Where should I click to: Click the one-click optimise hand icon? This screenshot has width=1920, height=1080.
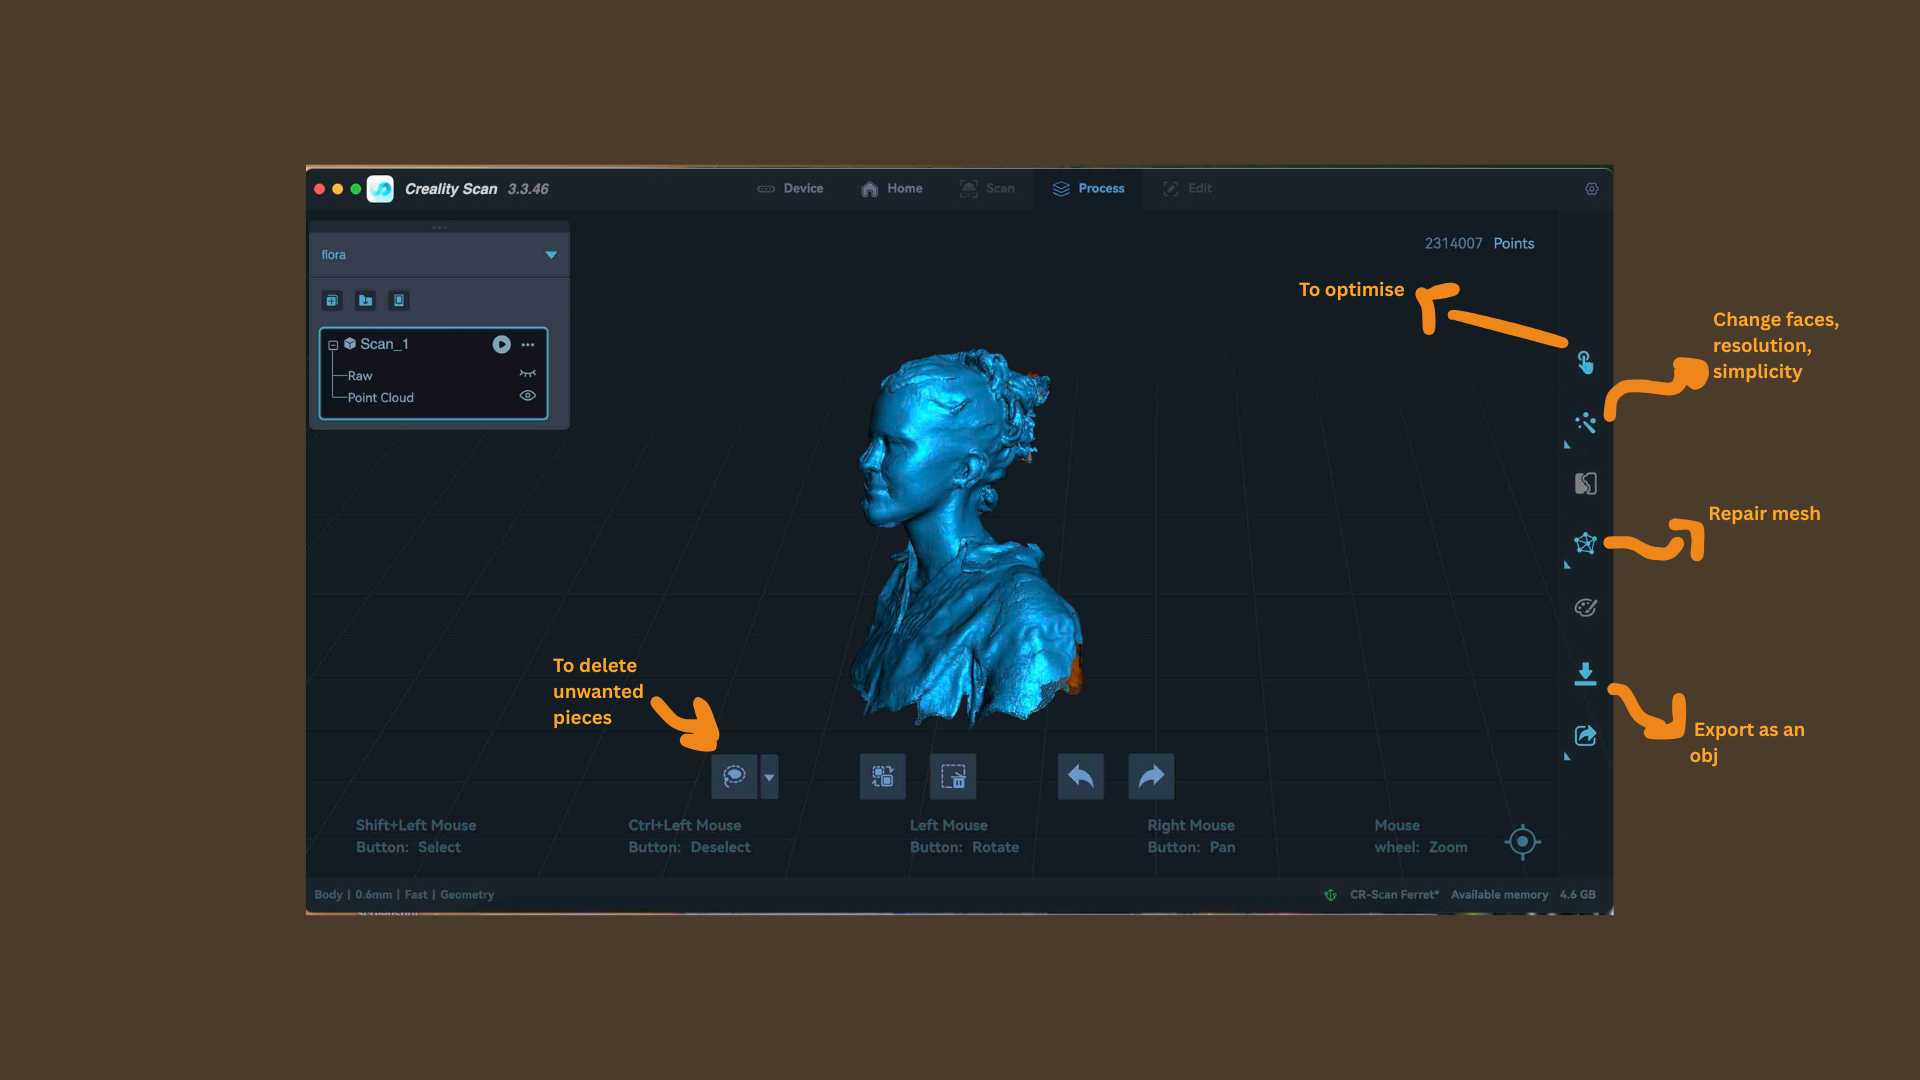click(1585, 362)
